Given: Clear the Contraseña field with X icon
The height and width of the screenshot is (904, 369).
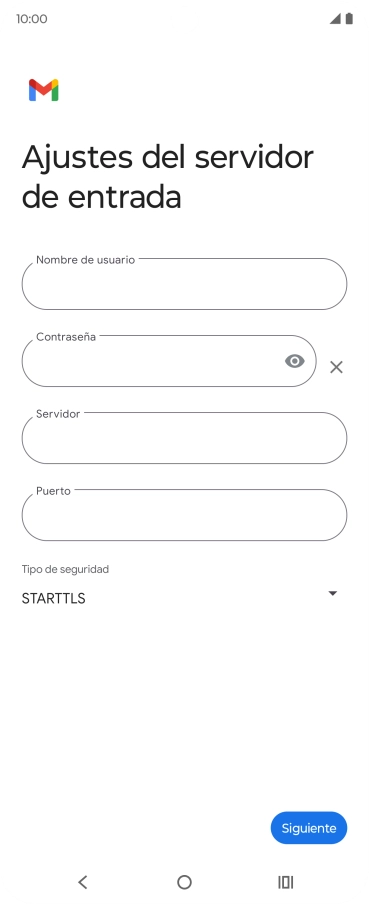Looking at the screenshot, I should pyautogui.click(x=336, y=367).
